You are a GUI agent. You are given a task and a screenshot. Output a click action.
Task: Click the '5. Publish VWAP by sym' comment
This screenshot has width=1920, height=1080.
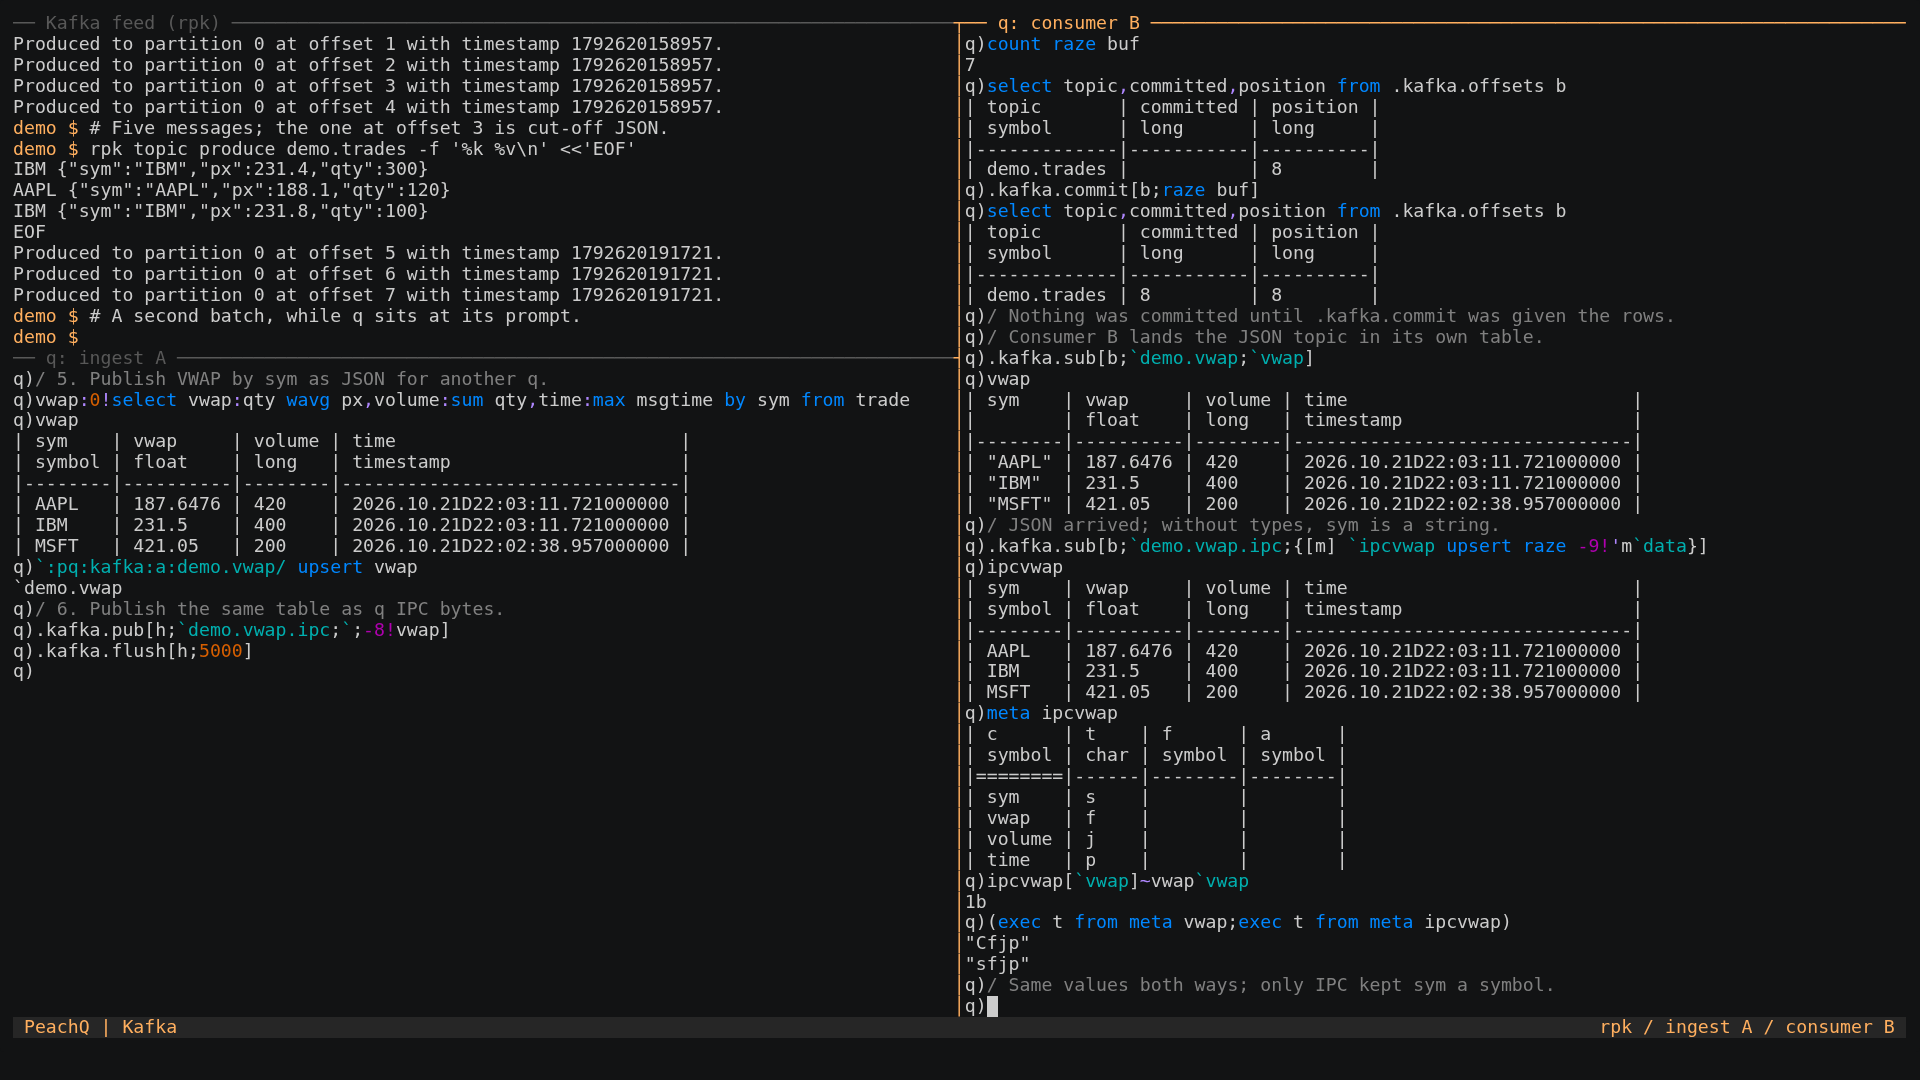(x=281, y=379)
